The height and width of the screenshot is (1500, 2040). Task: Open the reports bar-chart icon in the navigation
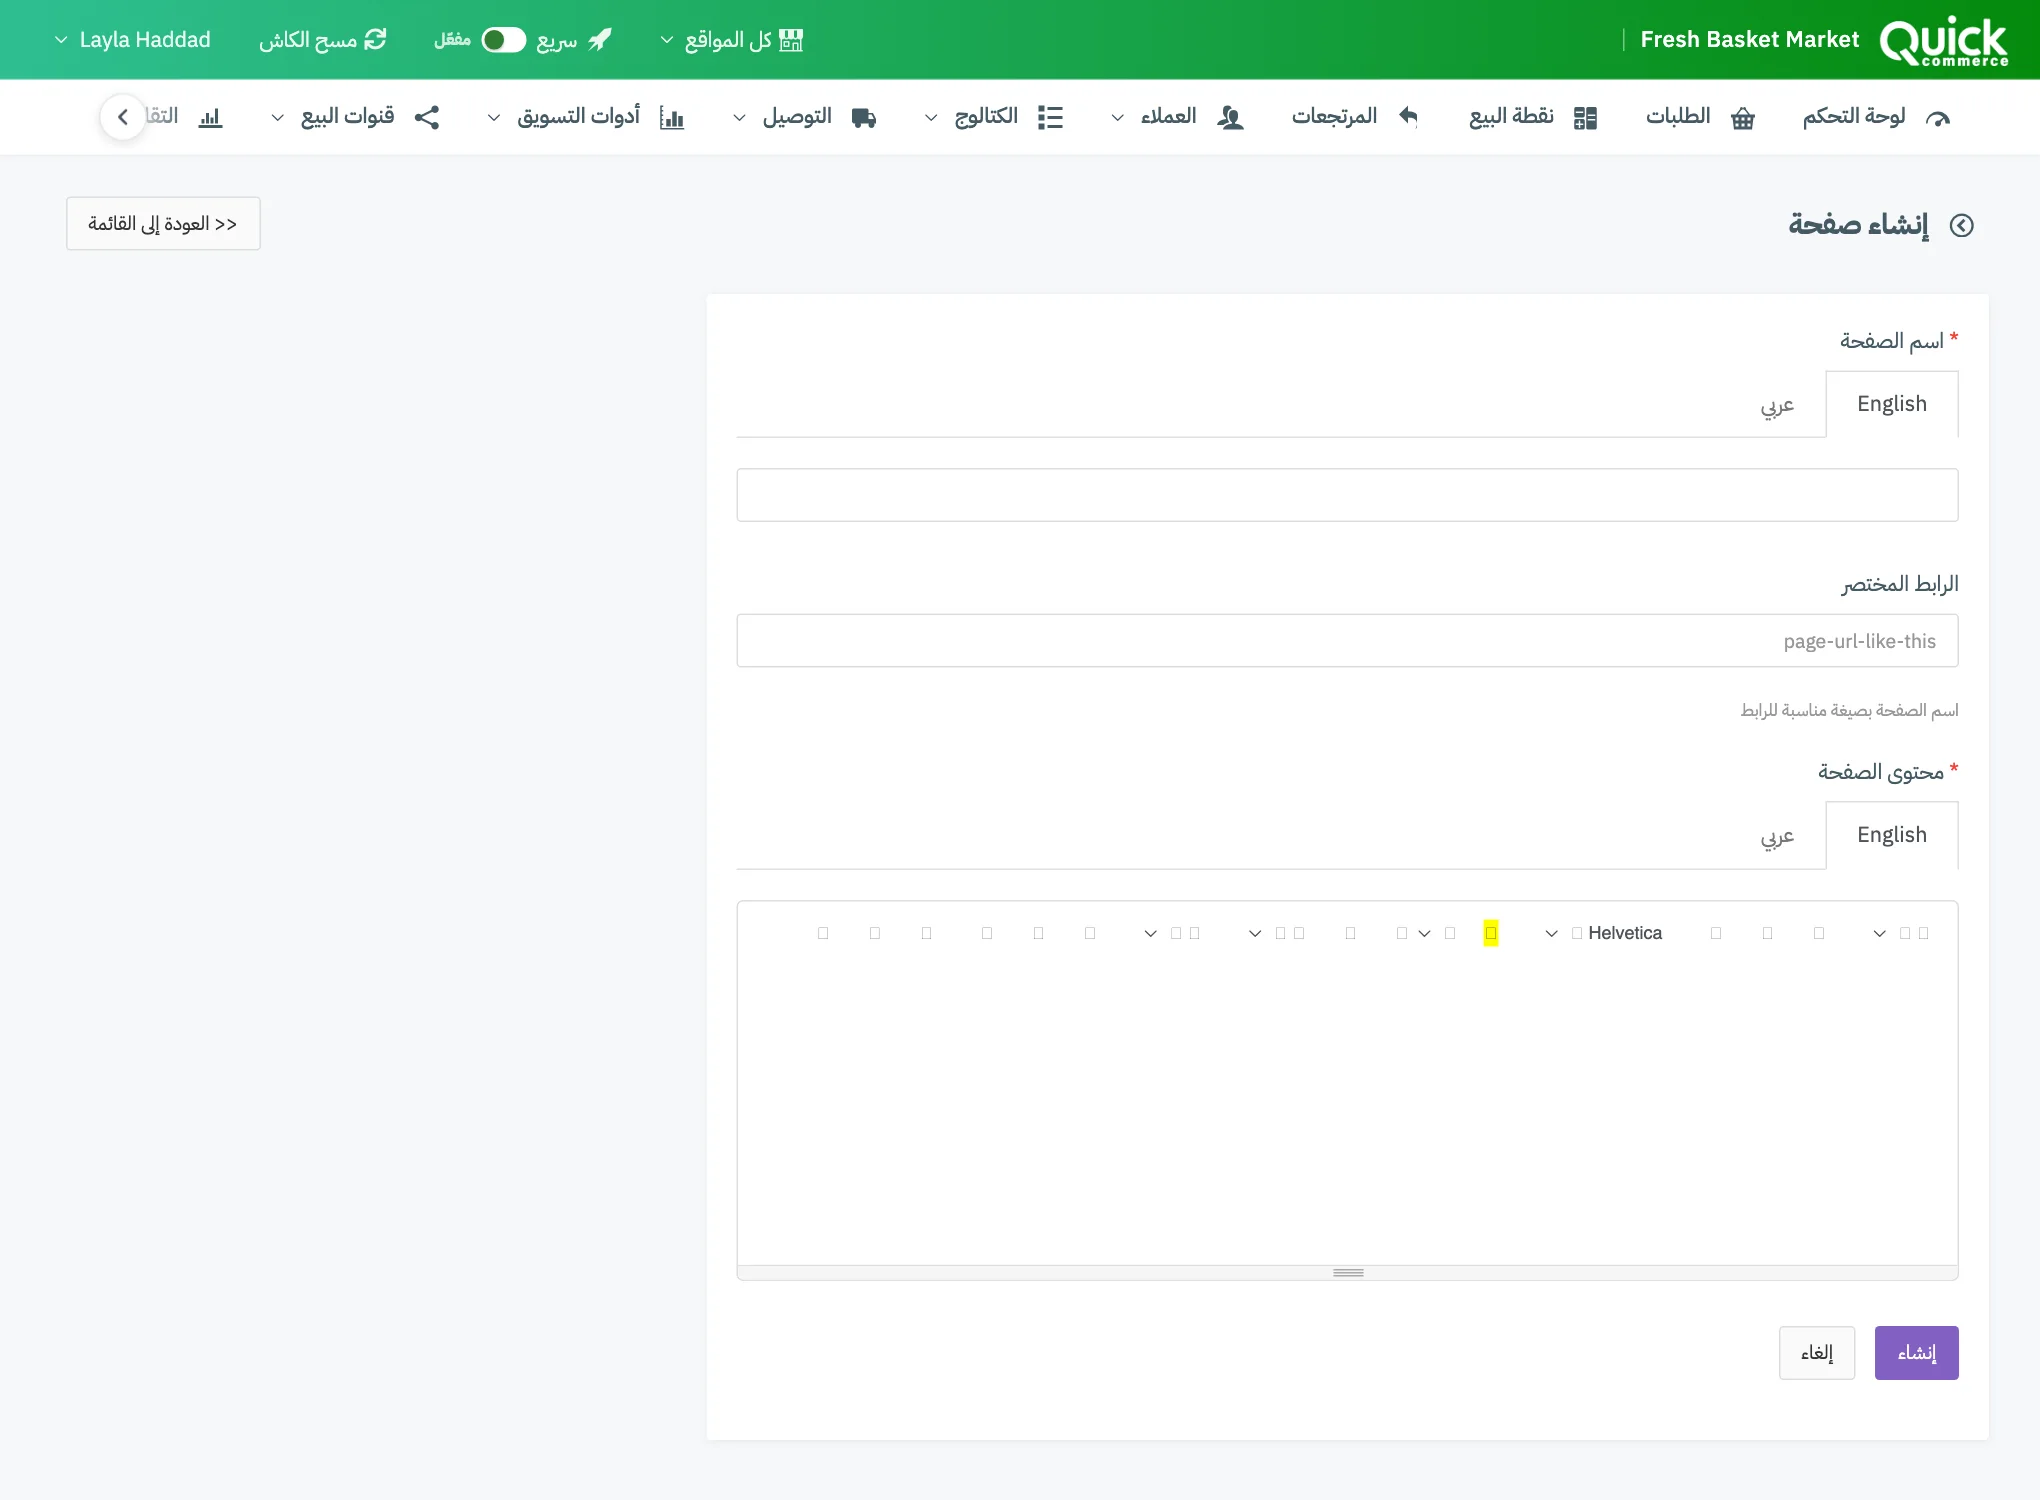[x=210, y=118]
